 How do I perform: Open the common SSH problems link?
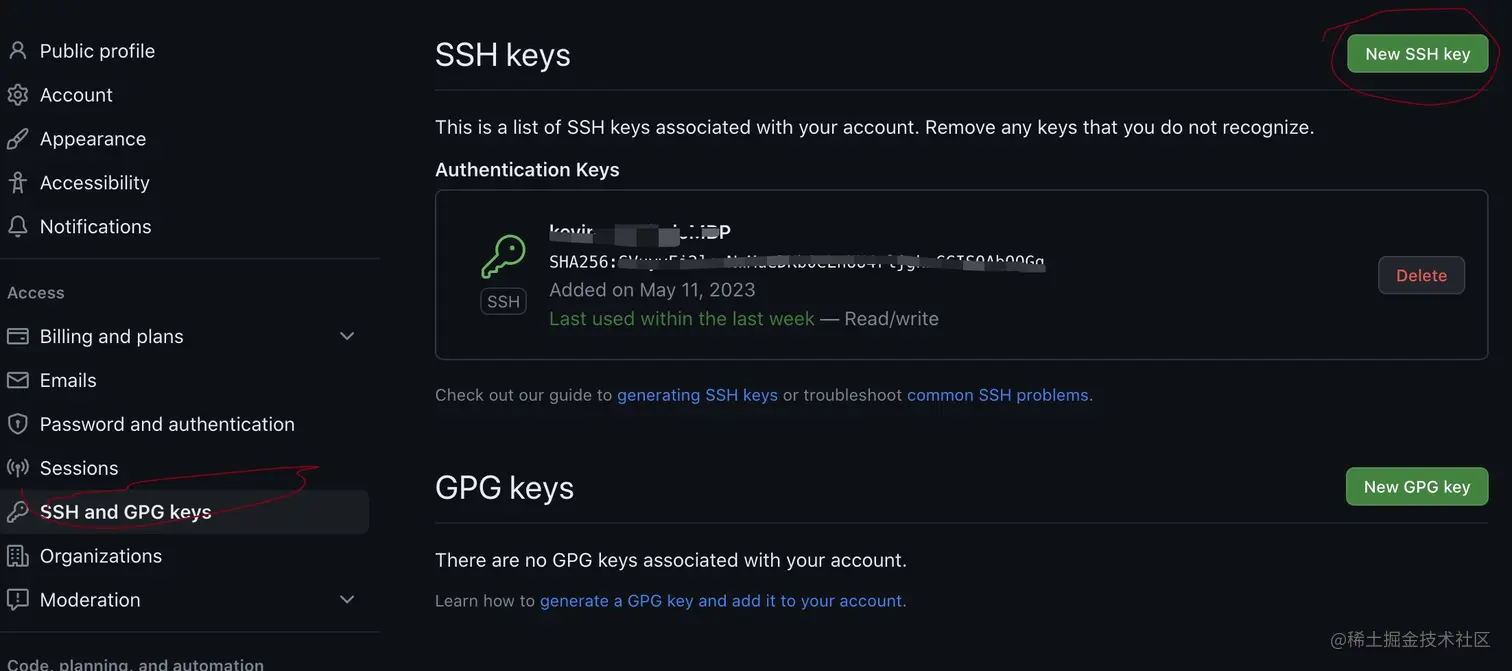[x=997, y=394]
